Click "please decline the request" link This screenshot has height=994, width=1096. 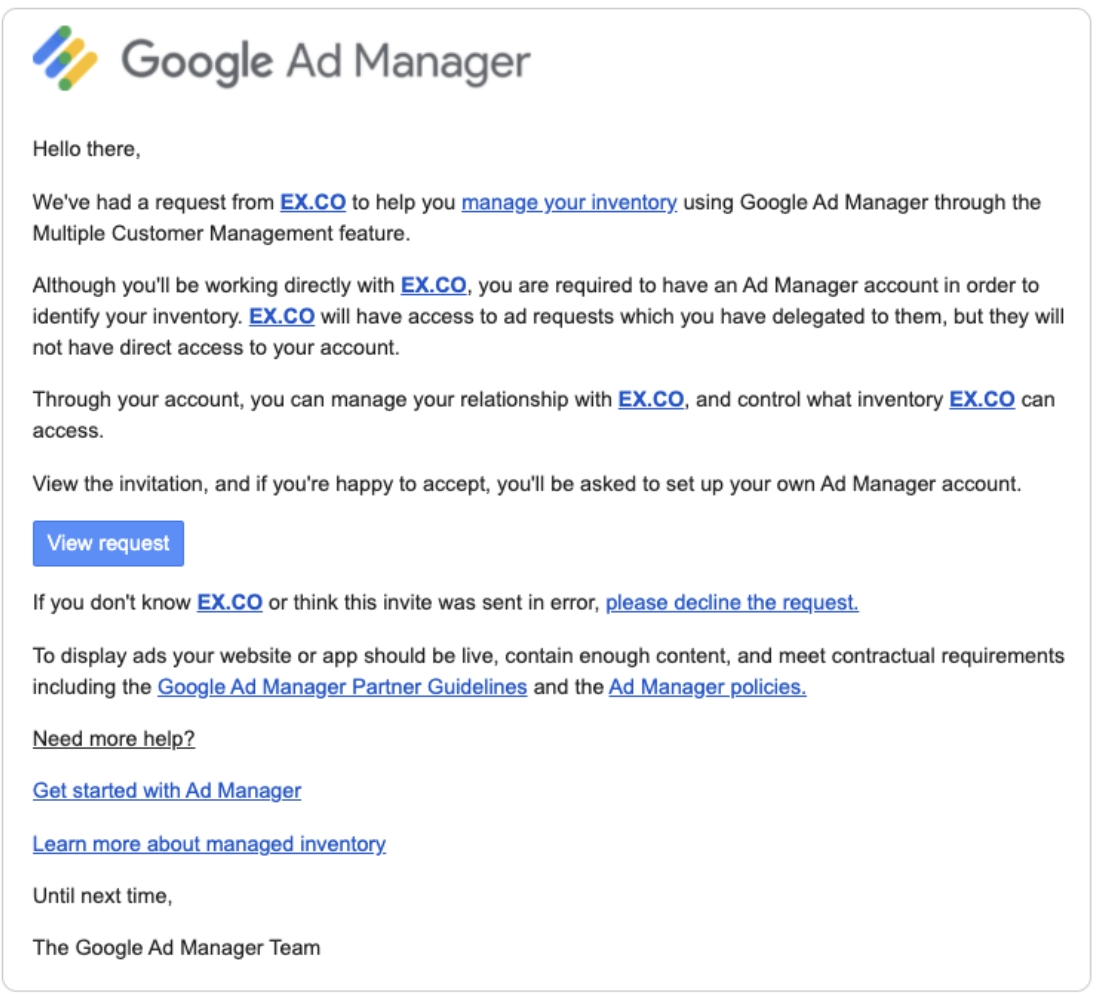pyautogui.click(x=732, y=603)
